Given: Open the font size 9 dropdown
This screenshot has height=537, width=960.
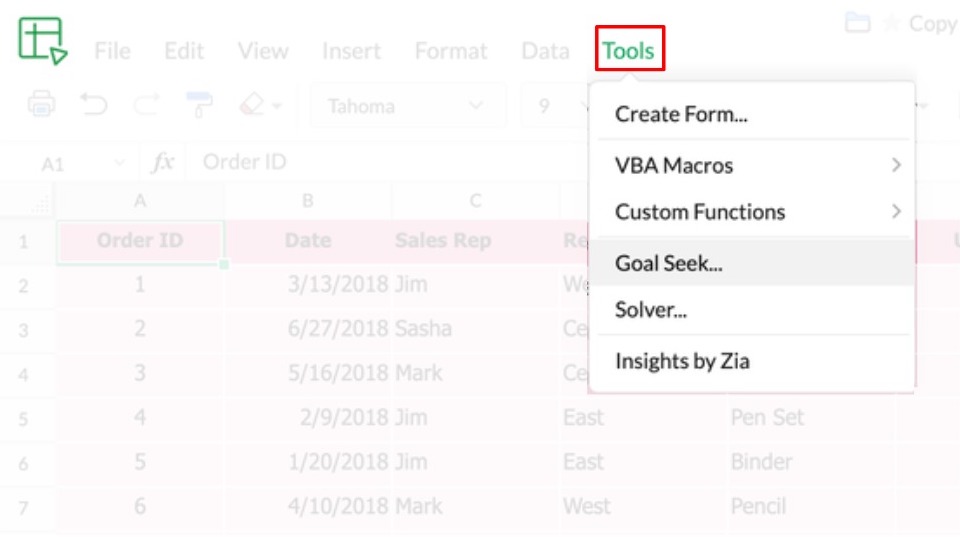Looking at the screenshot, I should click(x=556, y=105).
